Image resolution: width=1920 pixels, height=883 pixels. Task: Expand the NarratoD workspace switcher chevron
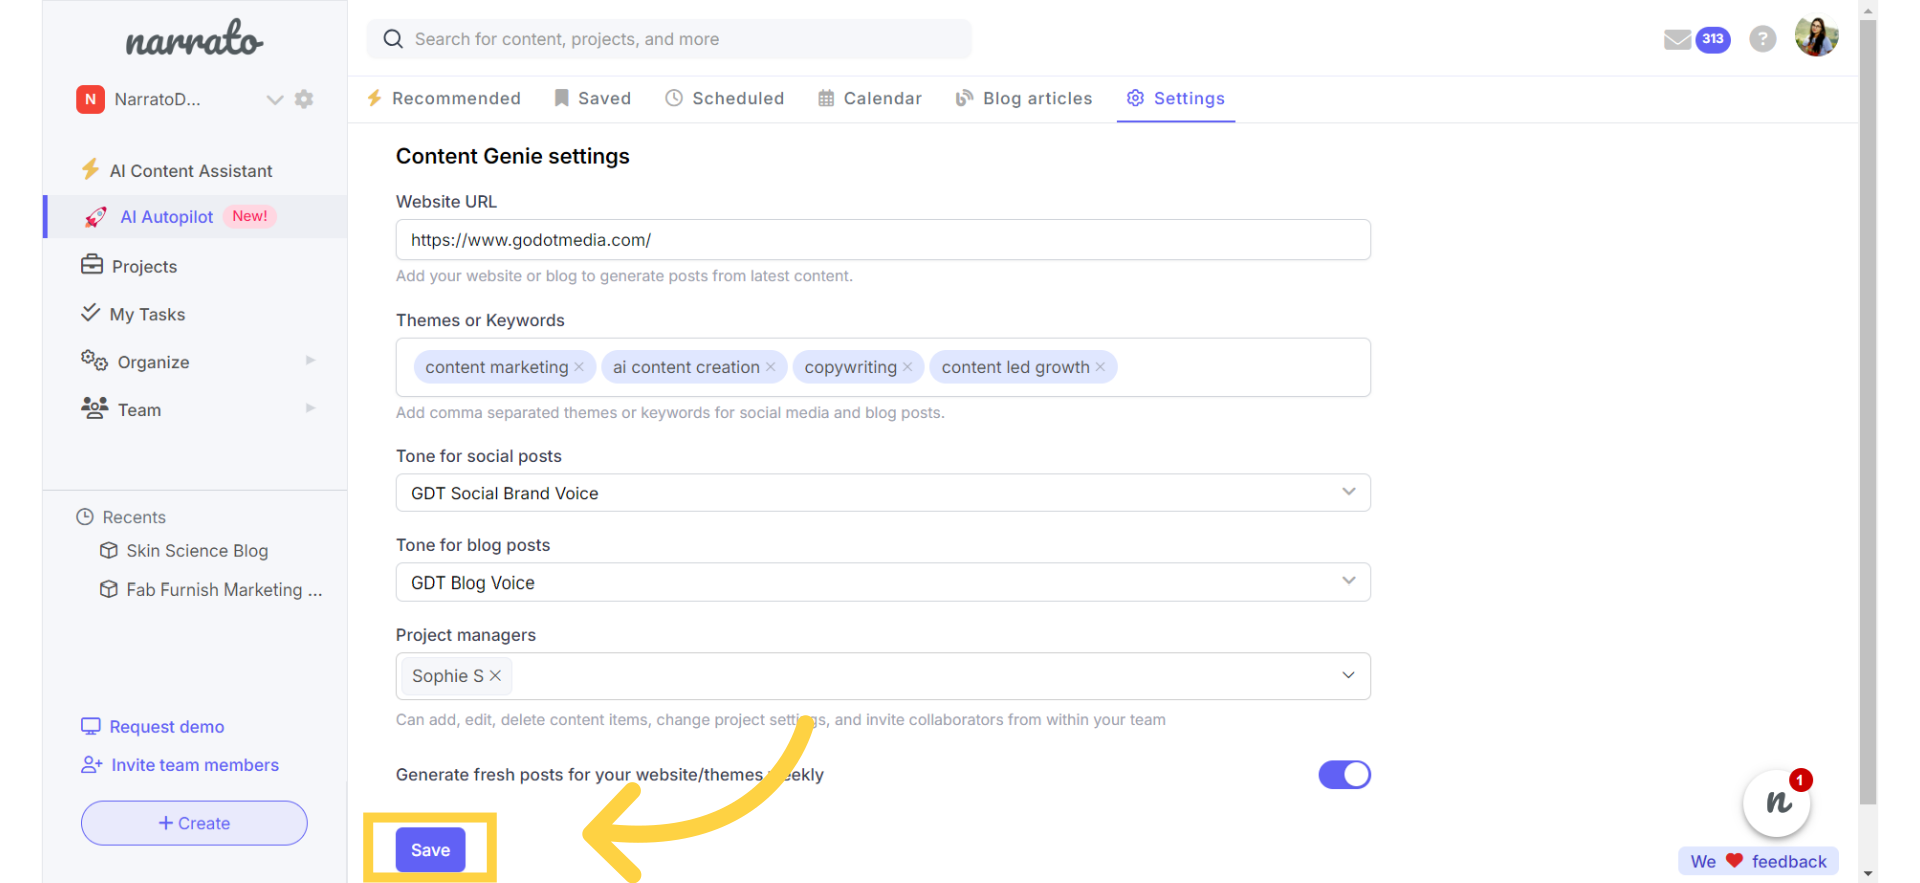[274, 99]
